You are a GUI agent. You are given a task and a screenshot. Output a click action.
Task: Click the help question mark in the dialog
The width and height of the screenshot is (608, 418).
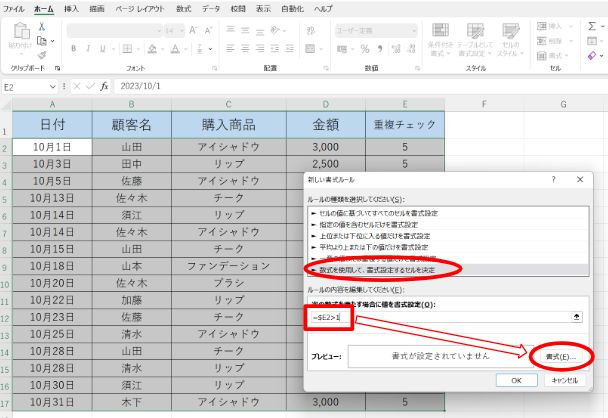pyautogui.click(x=553, y=179)
